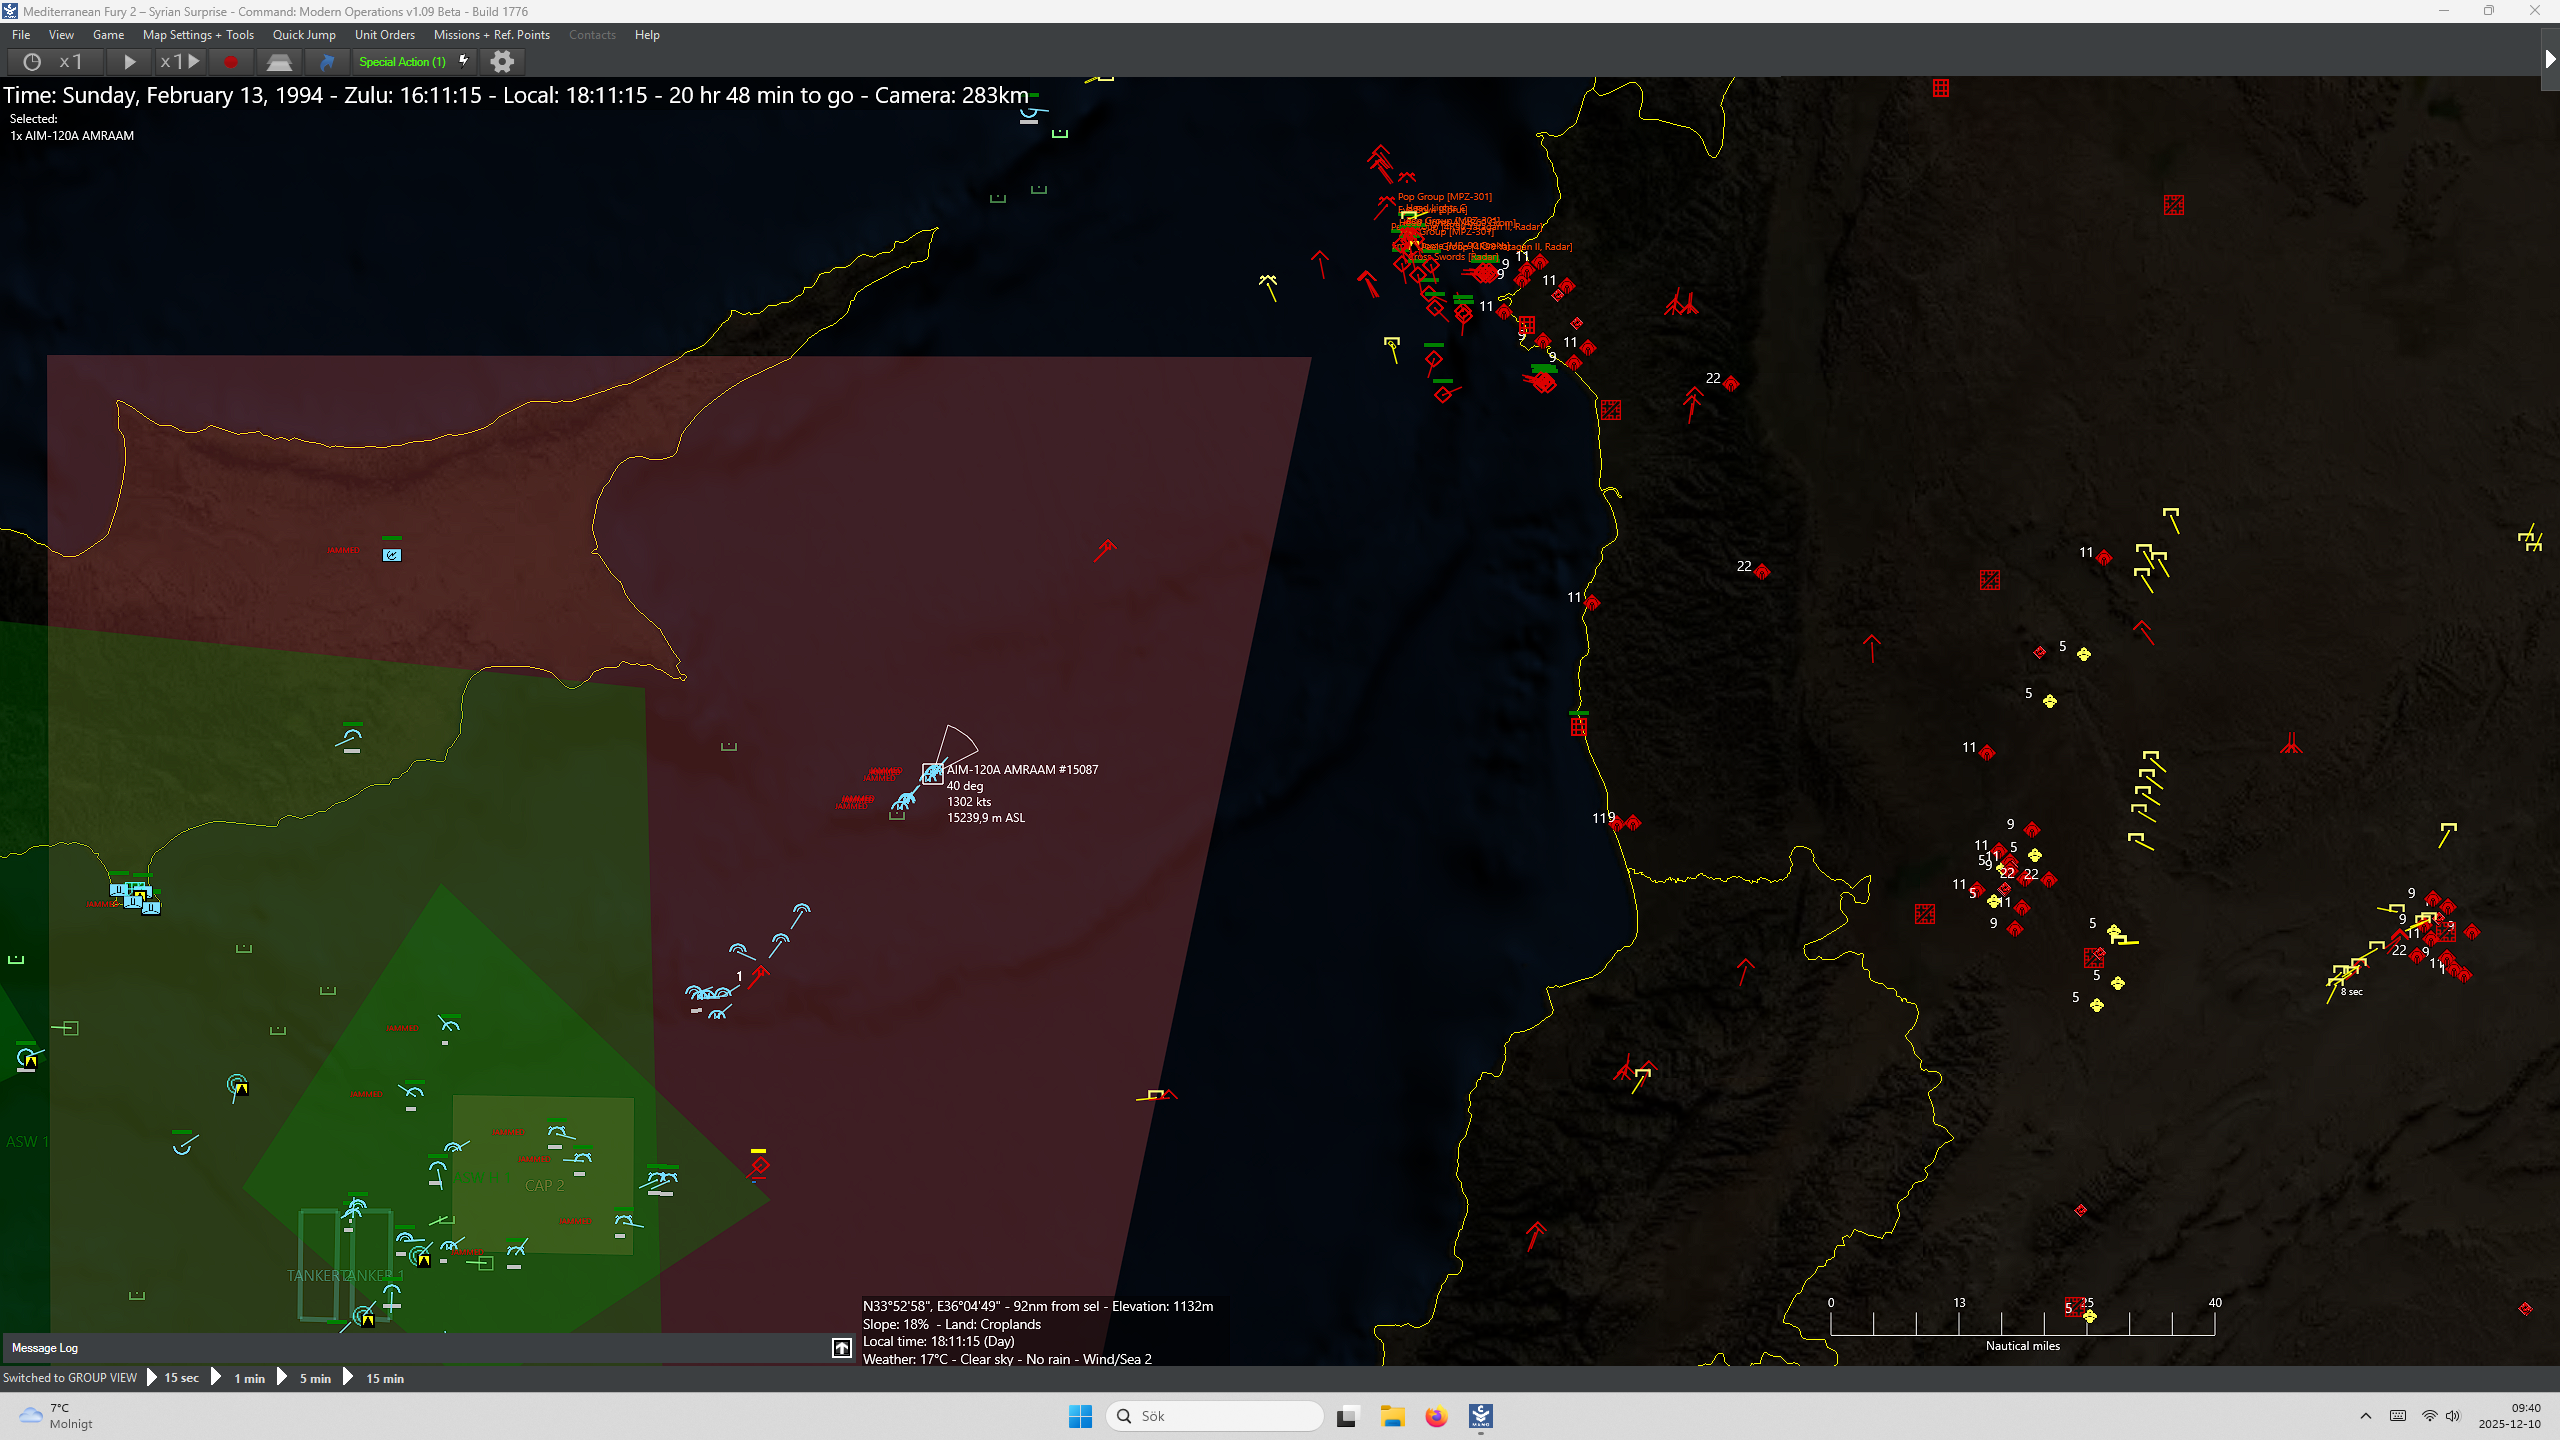This screenshot has height=1440, width=2560.
Task: Click the time compression clock x1 button
Action: [x=54, y=62]
